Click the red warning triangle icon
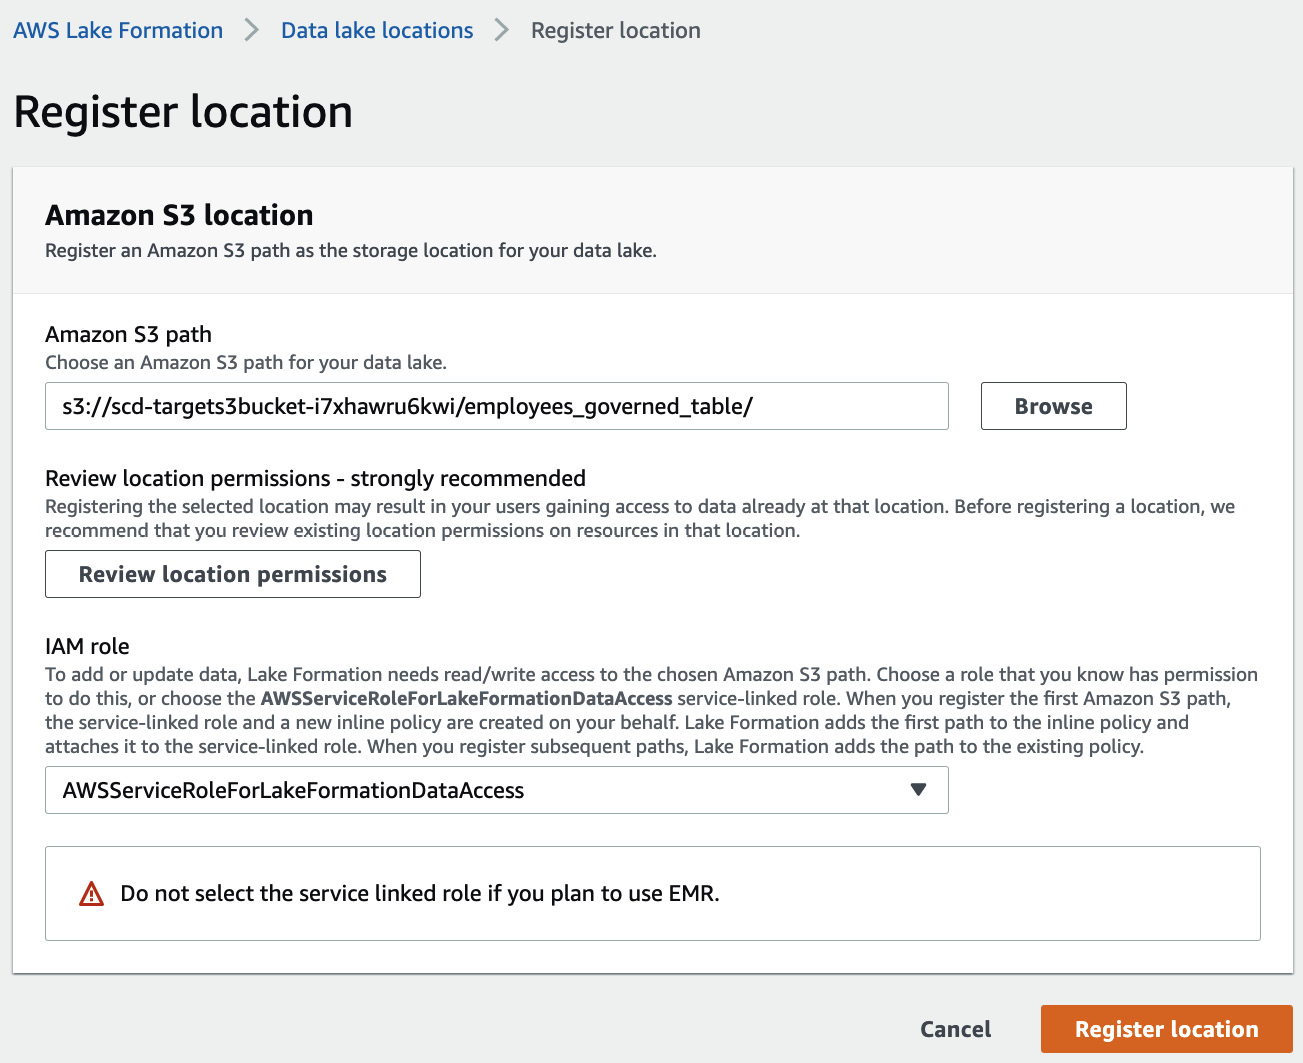Image resolution: width=1303 pixels, height=1063 pixels. [x=91, y=893]
